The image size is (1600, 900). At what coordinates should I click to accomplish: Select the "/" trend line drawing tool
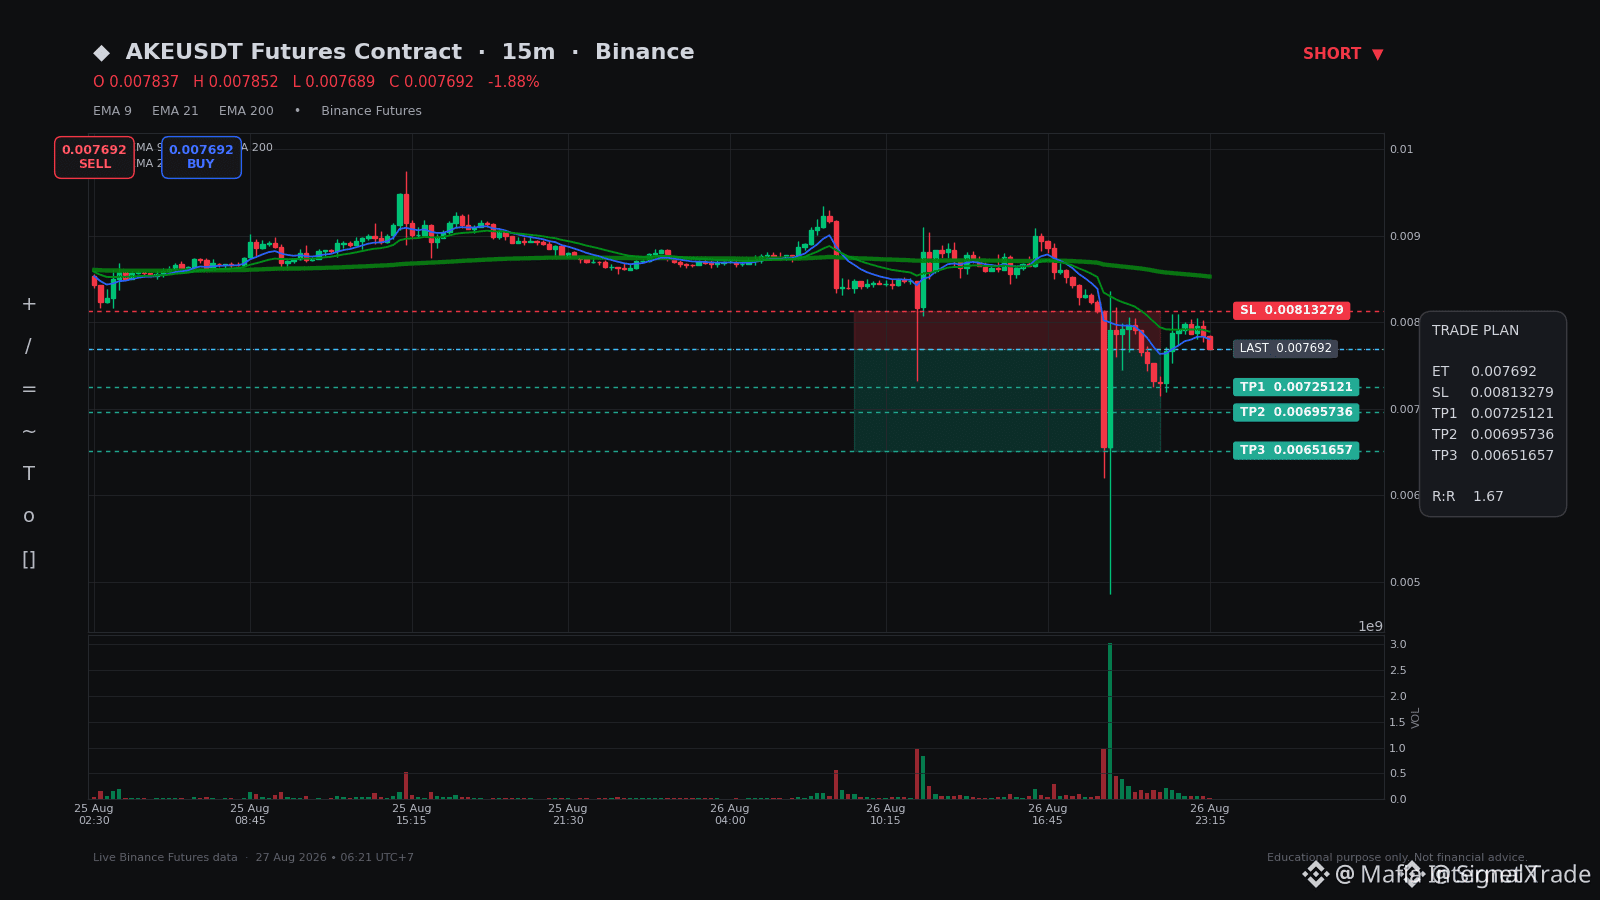point(29,347)
